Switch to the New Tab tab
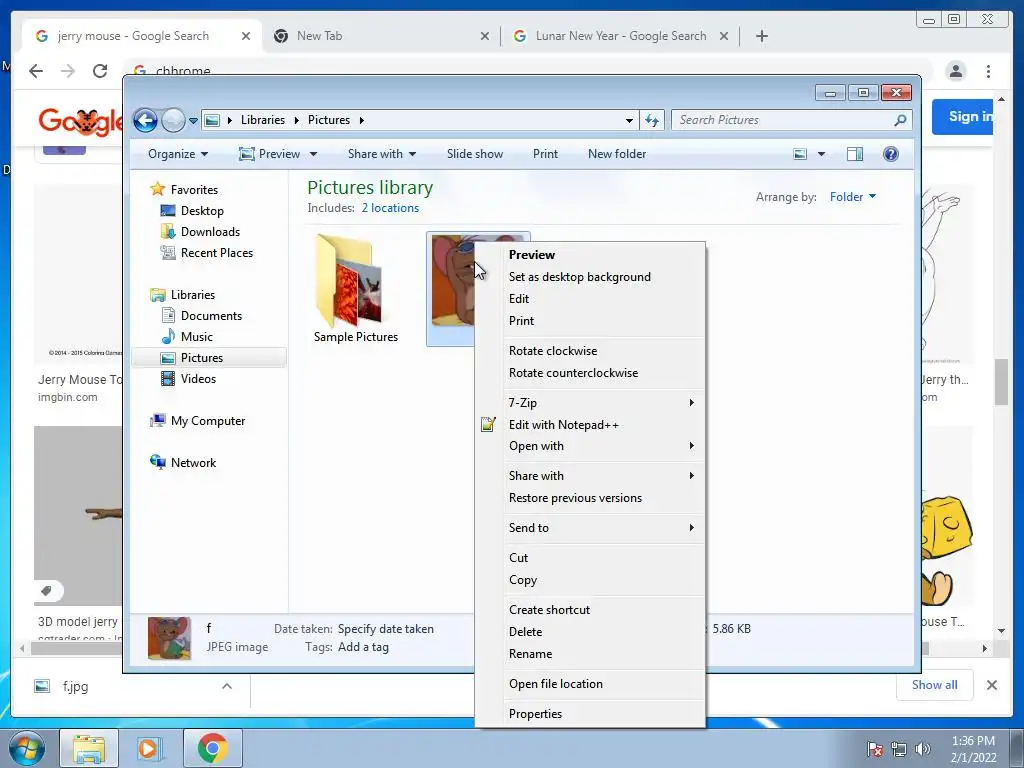The image size is (1024, 768). [x=381, y=36]
